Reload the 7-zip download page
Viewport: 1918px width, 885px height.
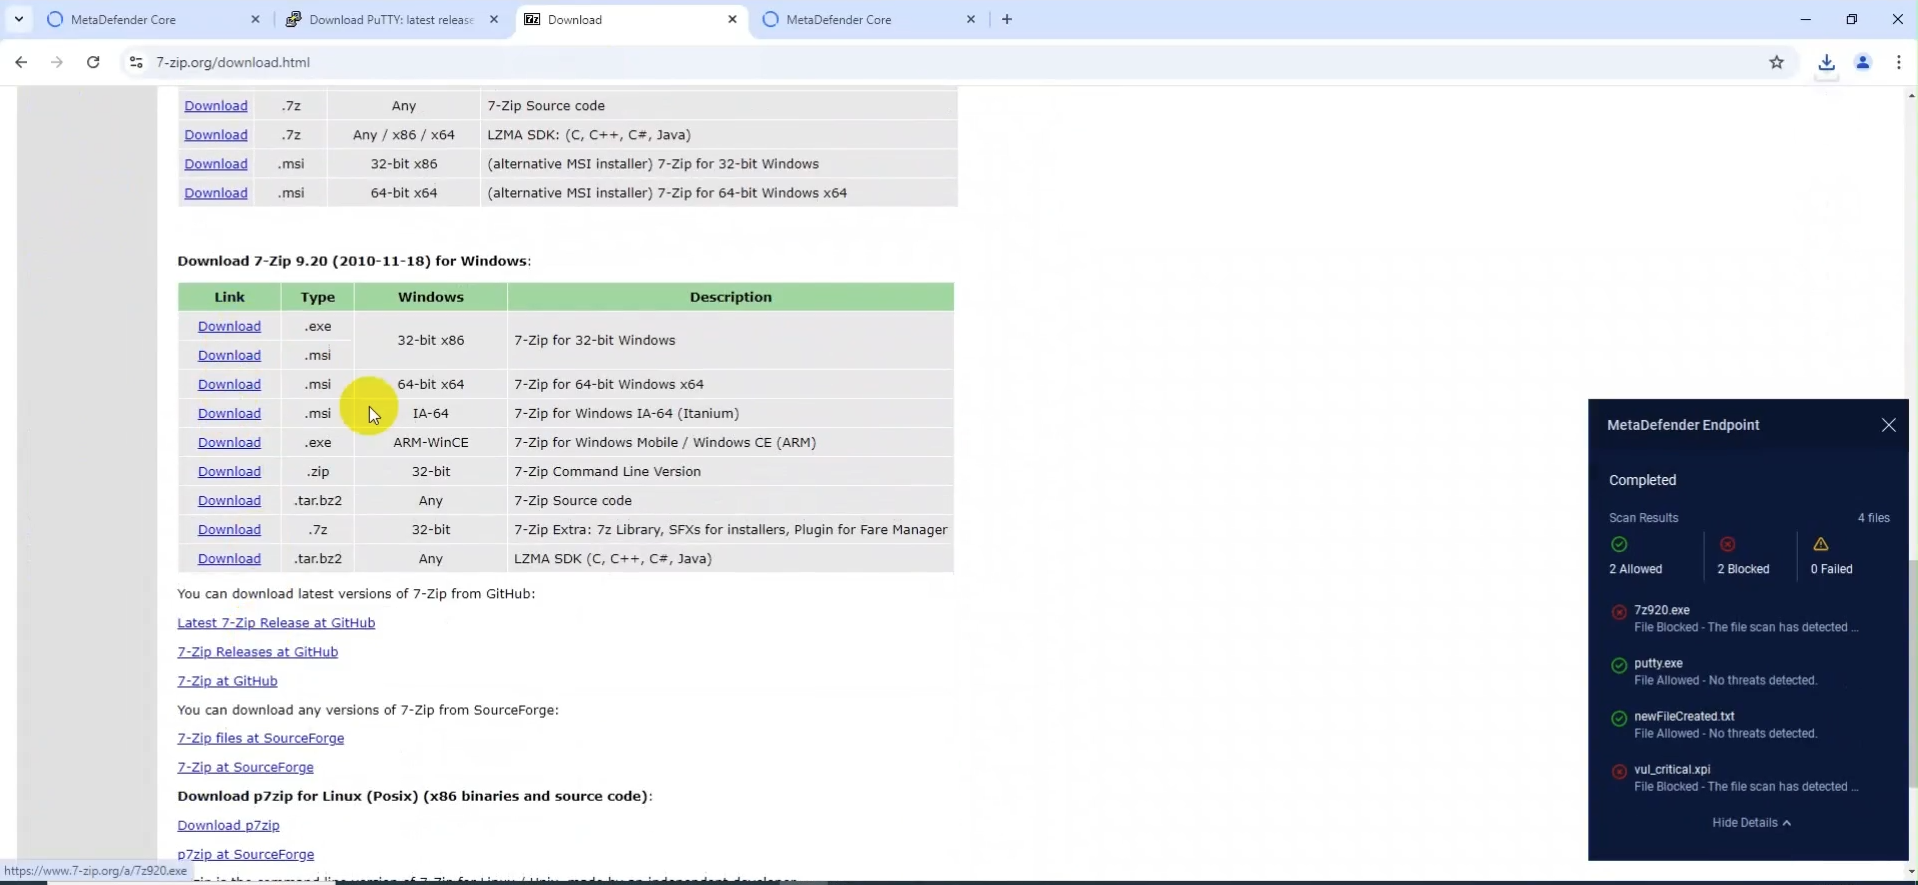pos(93,62)
